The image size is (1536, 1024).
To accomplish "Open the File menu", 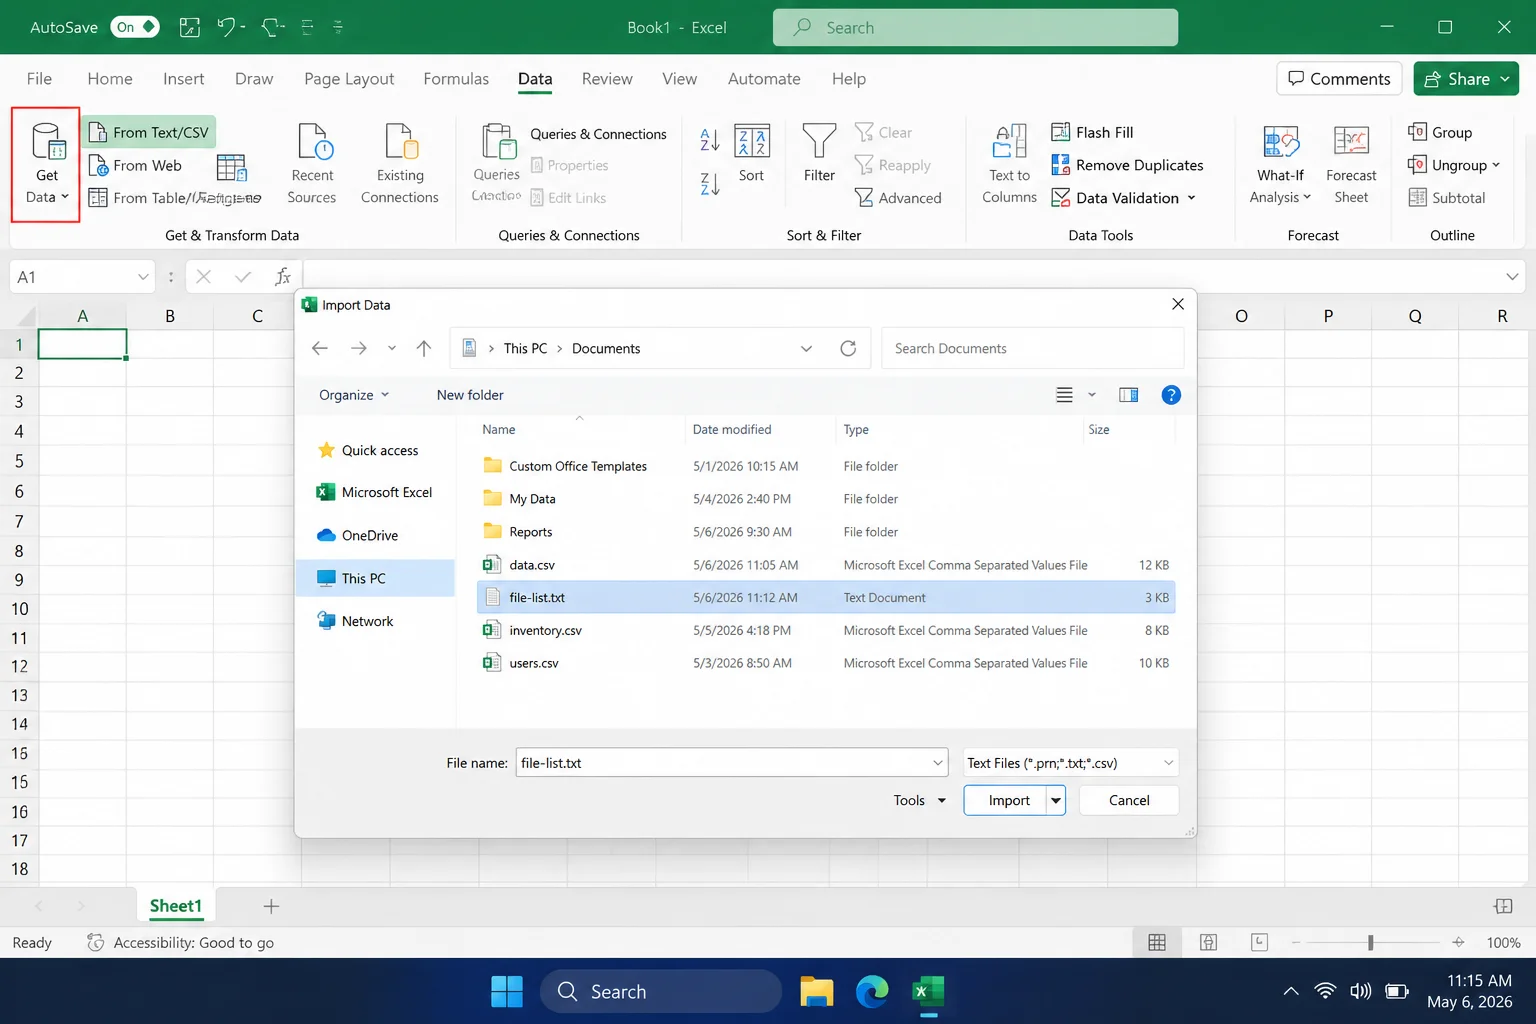I will click(x=39, y=79).
